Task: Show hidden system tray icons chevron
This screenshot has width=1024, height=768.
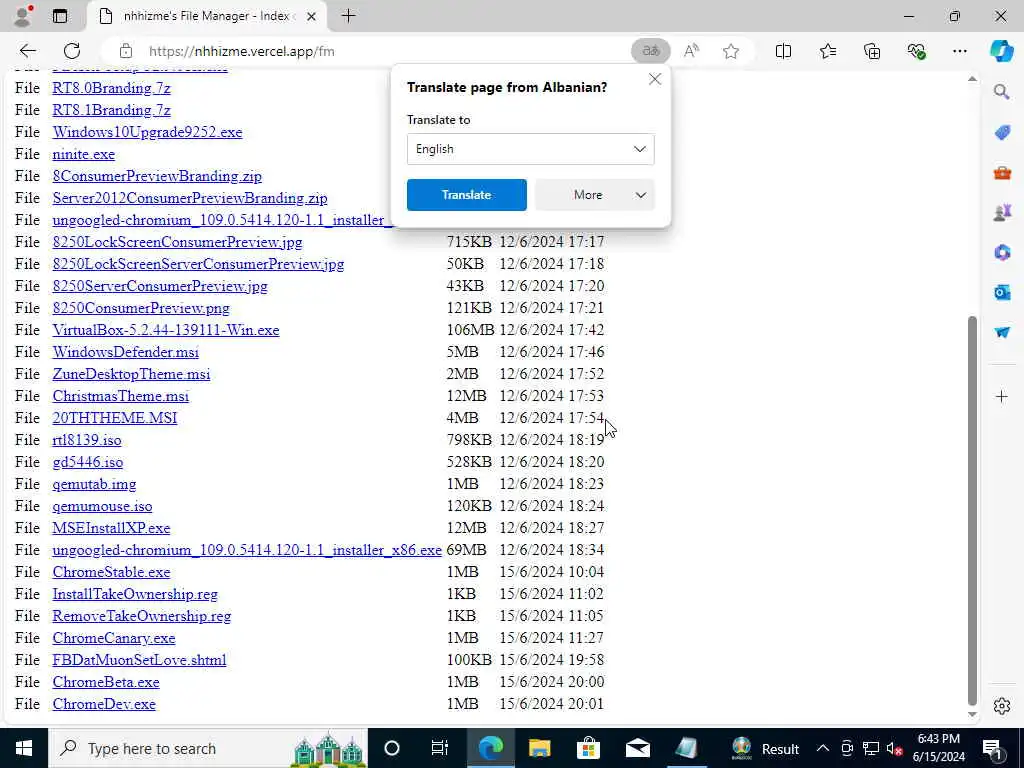Action: (x=823, y=748)
